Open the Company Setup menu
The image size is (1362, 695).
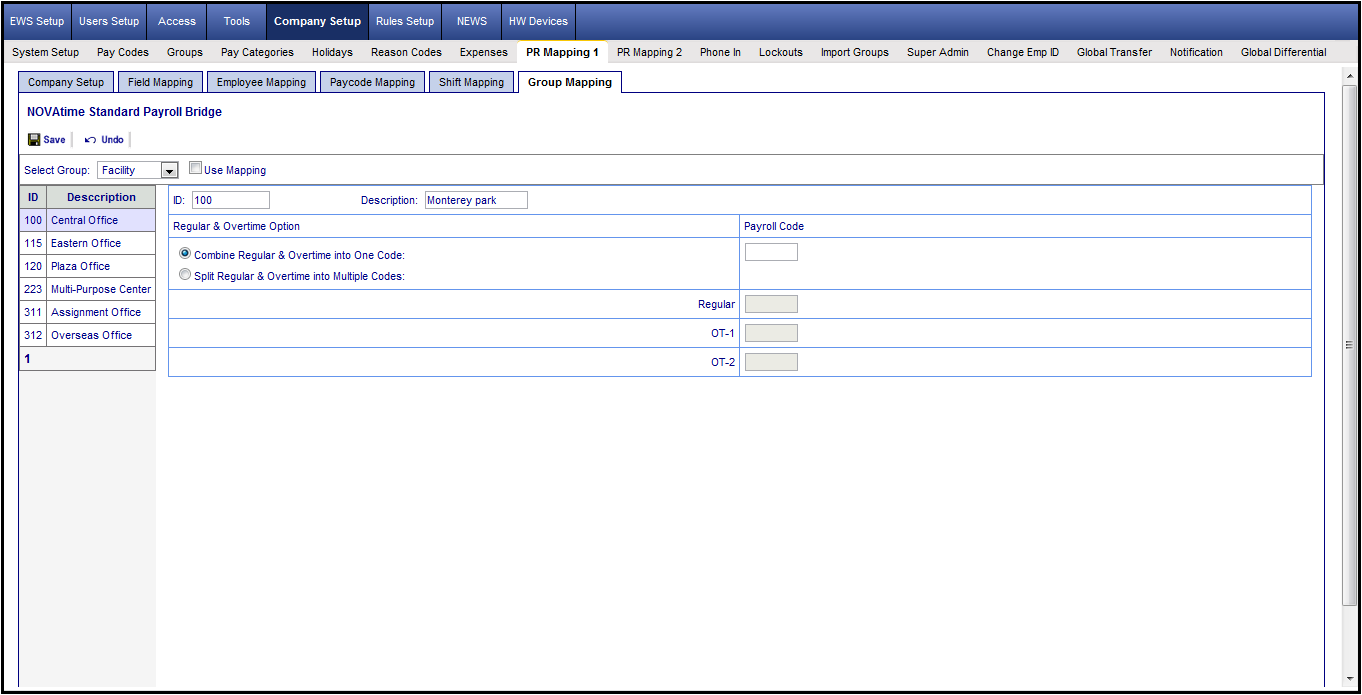(x=318, y=21)
